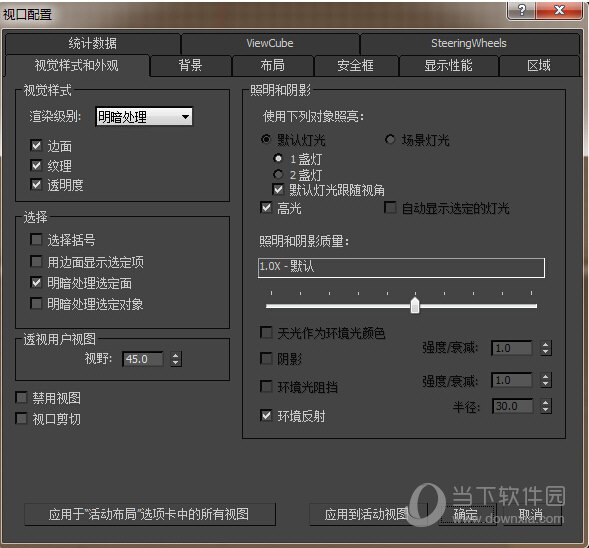Image resolution: width=589 pixels, height=548 pixels.
Task: Uncheck the 高光 checkbox
Action: (x=266, y=208)
